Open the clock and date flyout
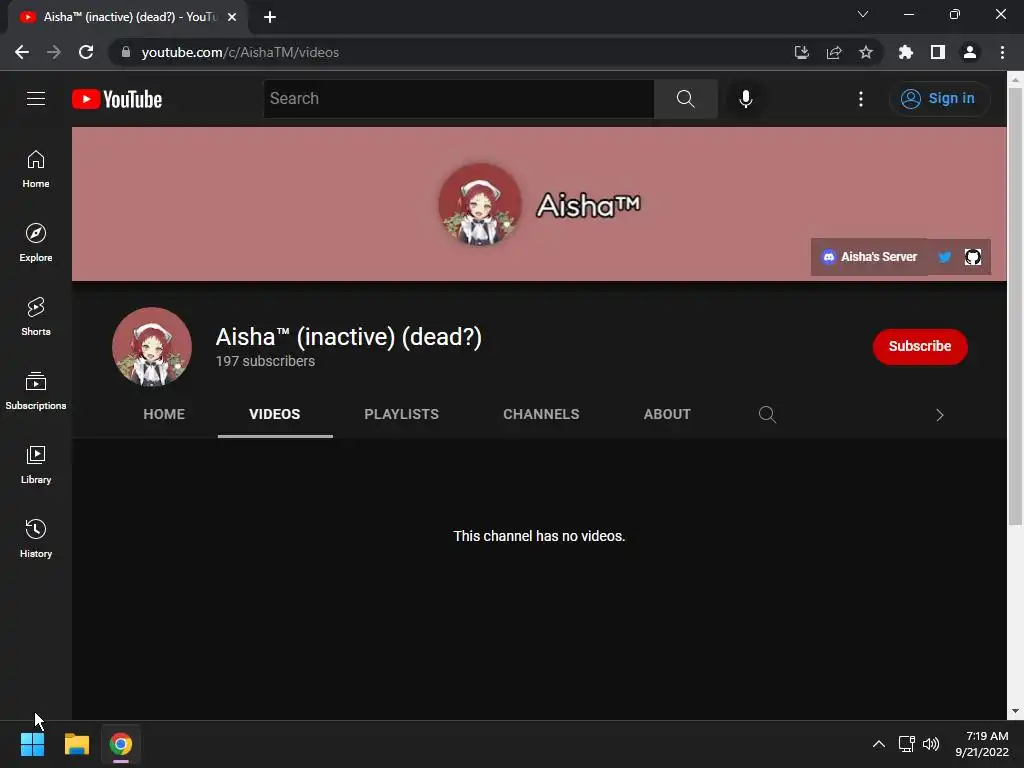 click(x=982, y=744)
